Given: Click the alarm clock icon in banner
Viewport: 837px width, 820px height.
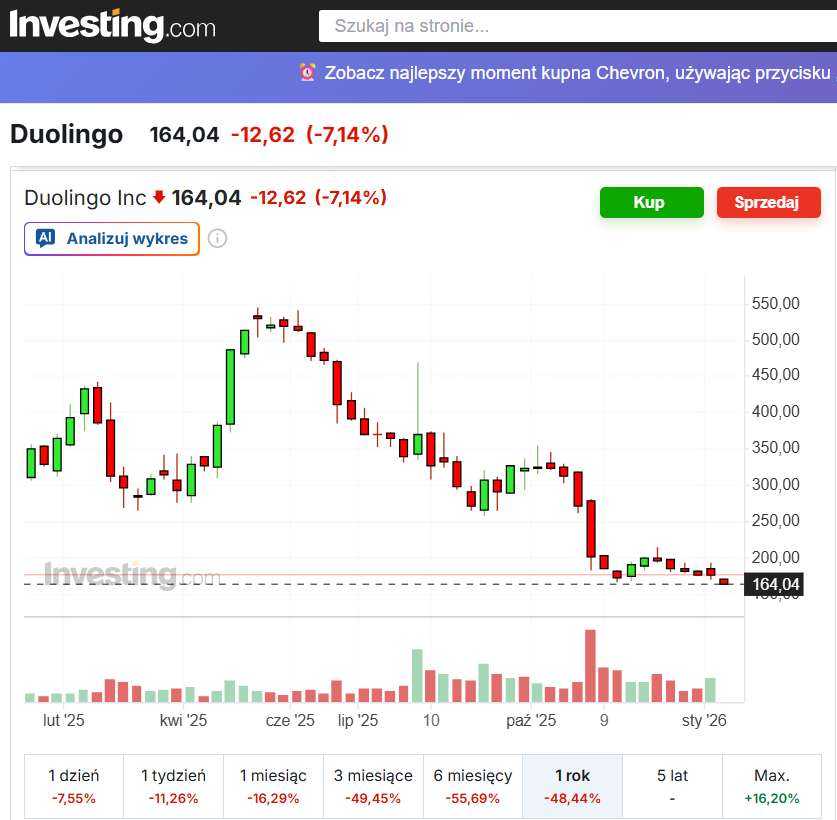Looking at the screenshot, I should click(x=307, y=72).
